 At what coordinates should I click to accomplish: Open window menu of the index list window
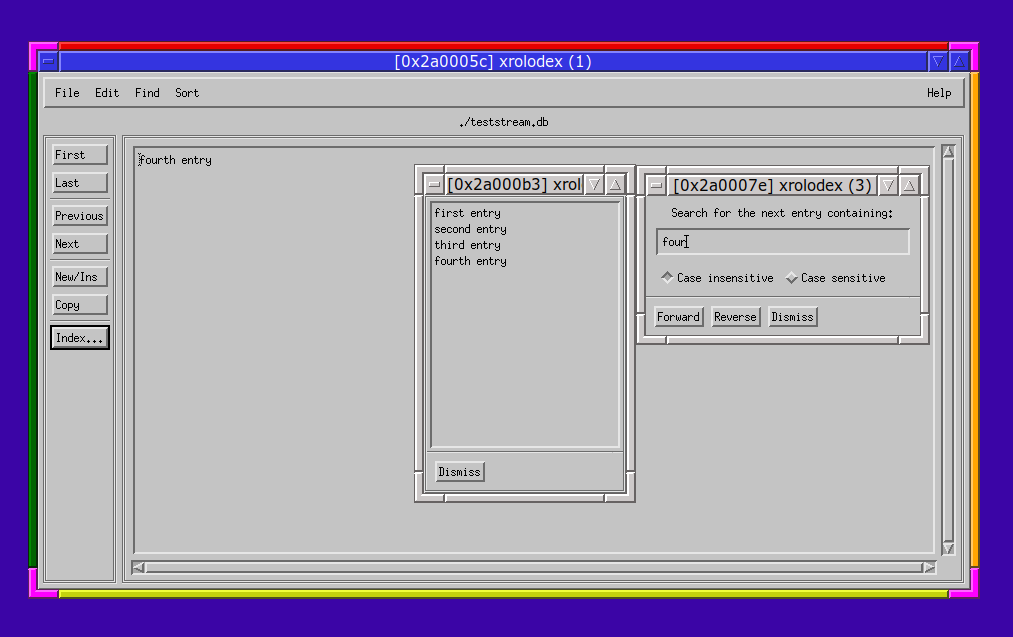point(434,185)
